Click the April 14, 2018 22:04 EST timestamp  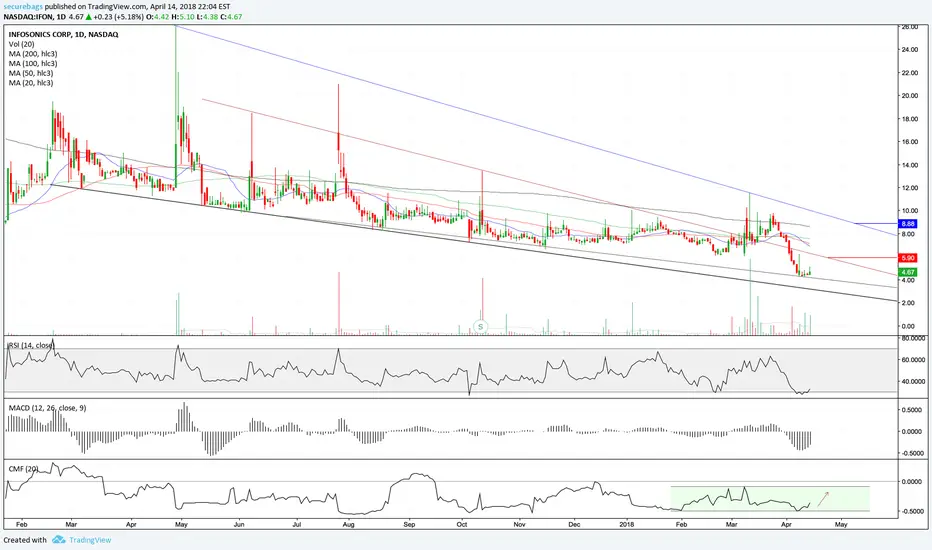click(x=190, y=7)
